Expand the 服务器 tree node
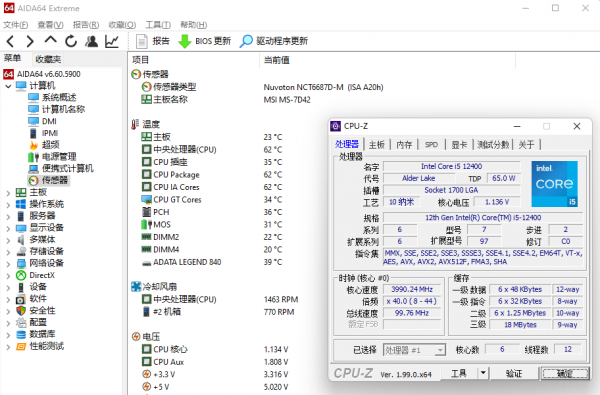This screenshot has width=600, height=395. (8, 217)
